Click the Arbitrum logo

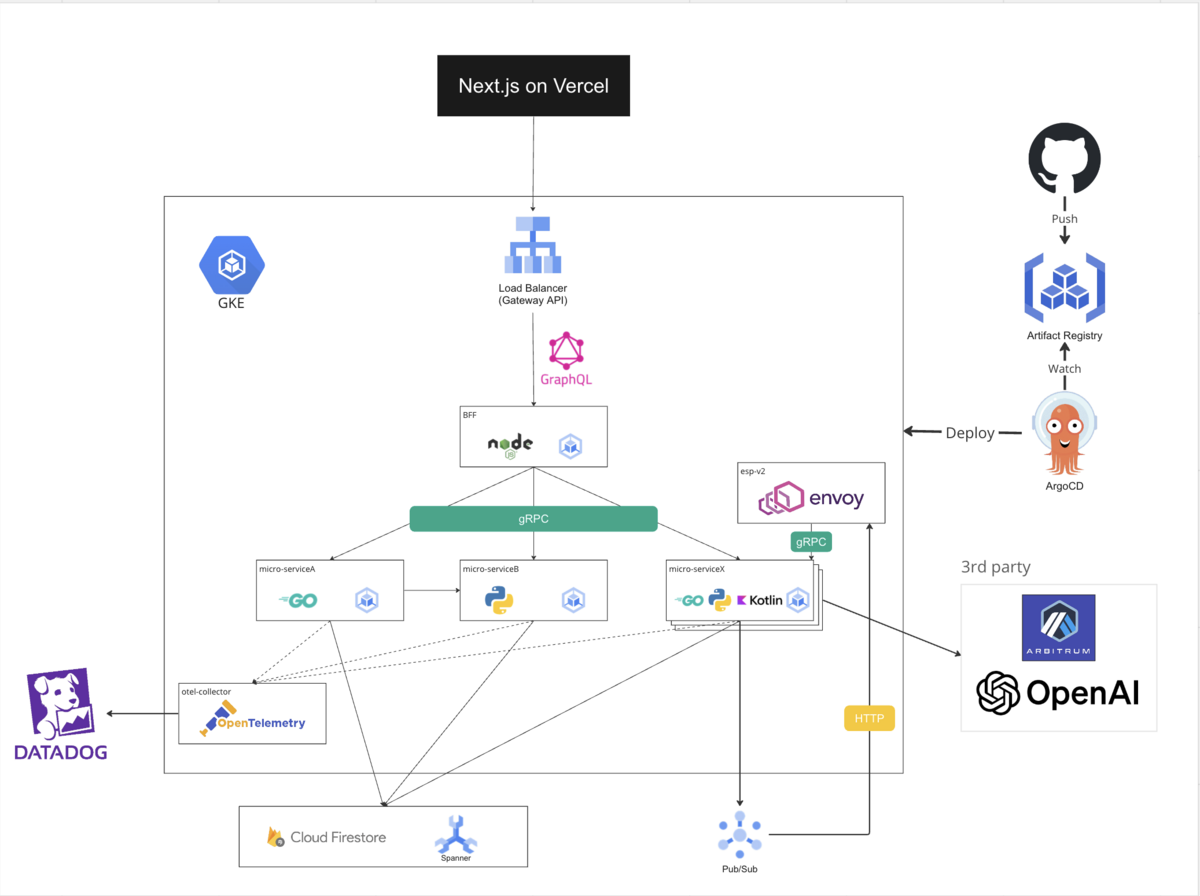(x=1058, y=628)
